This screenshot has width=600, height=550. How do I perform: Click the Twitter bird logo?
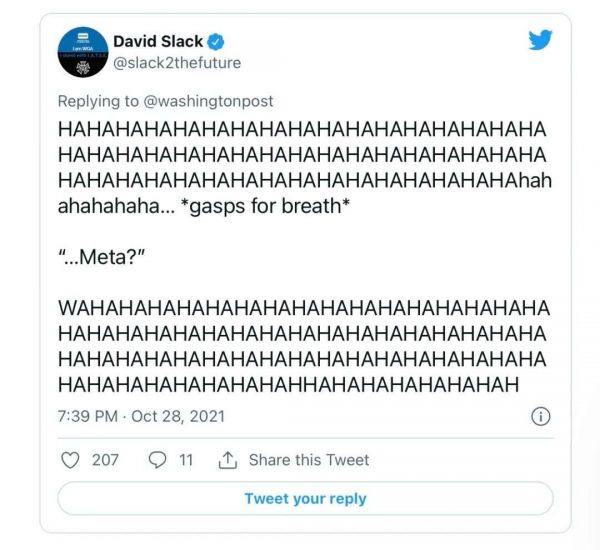pyautogui.click(x=540, y=39)
